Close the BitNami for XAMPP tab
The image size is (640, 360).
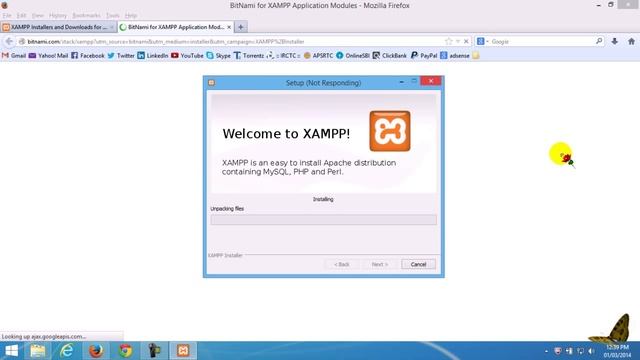tap(229, 27)
